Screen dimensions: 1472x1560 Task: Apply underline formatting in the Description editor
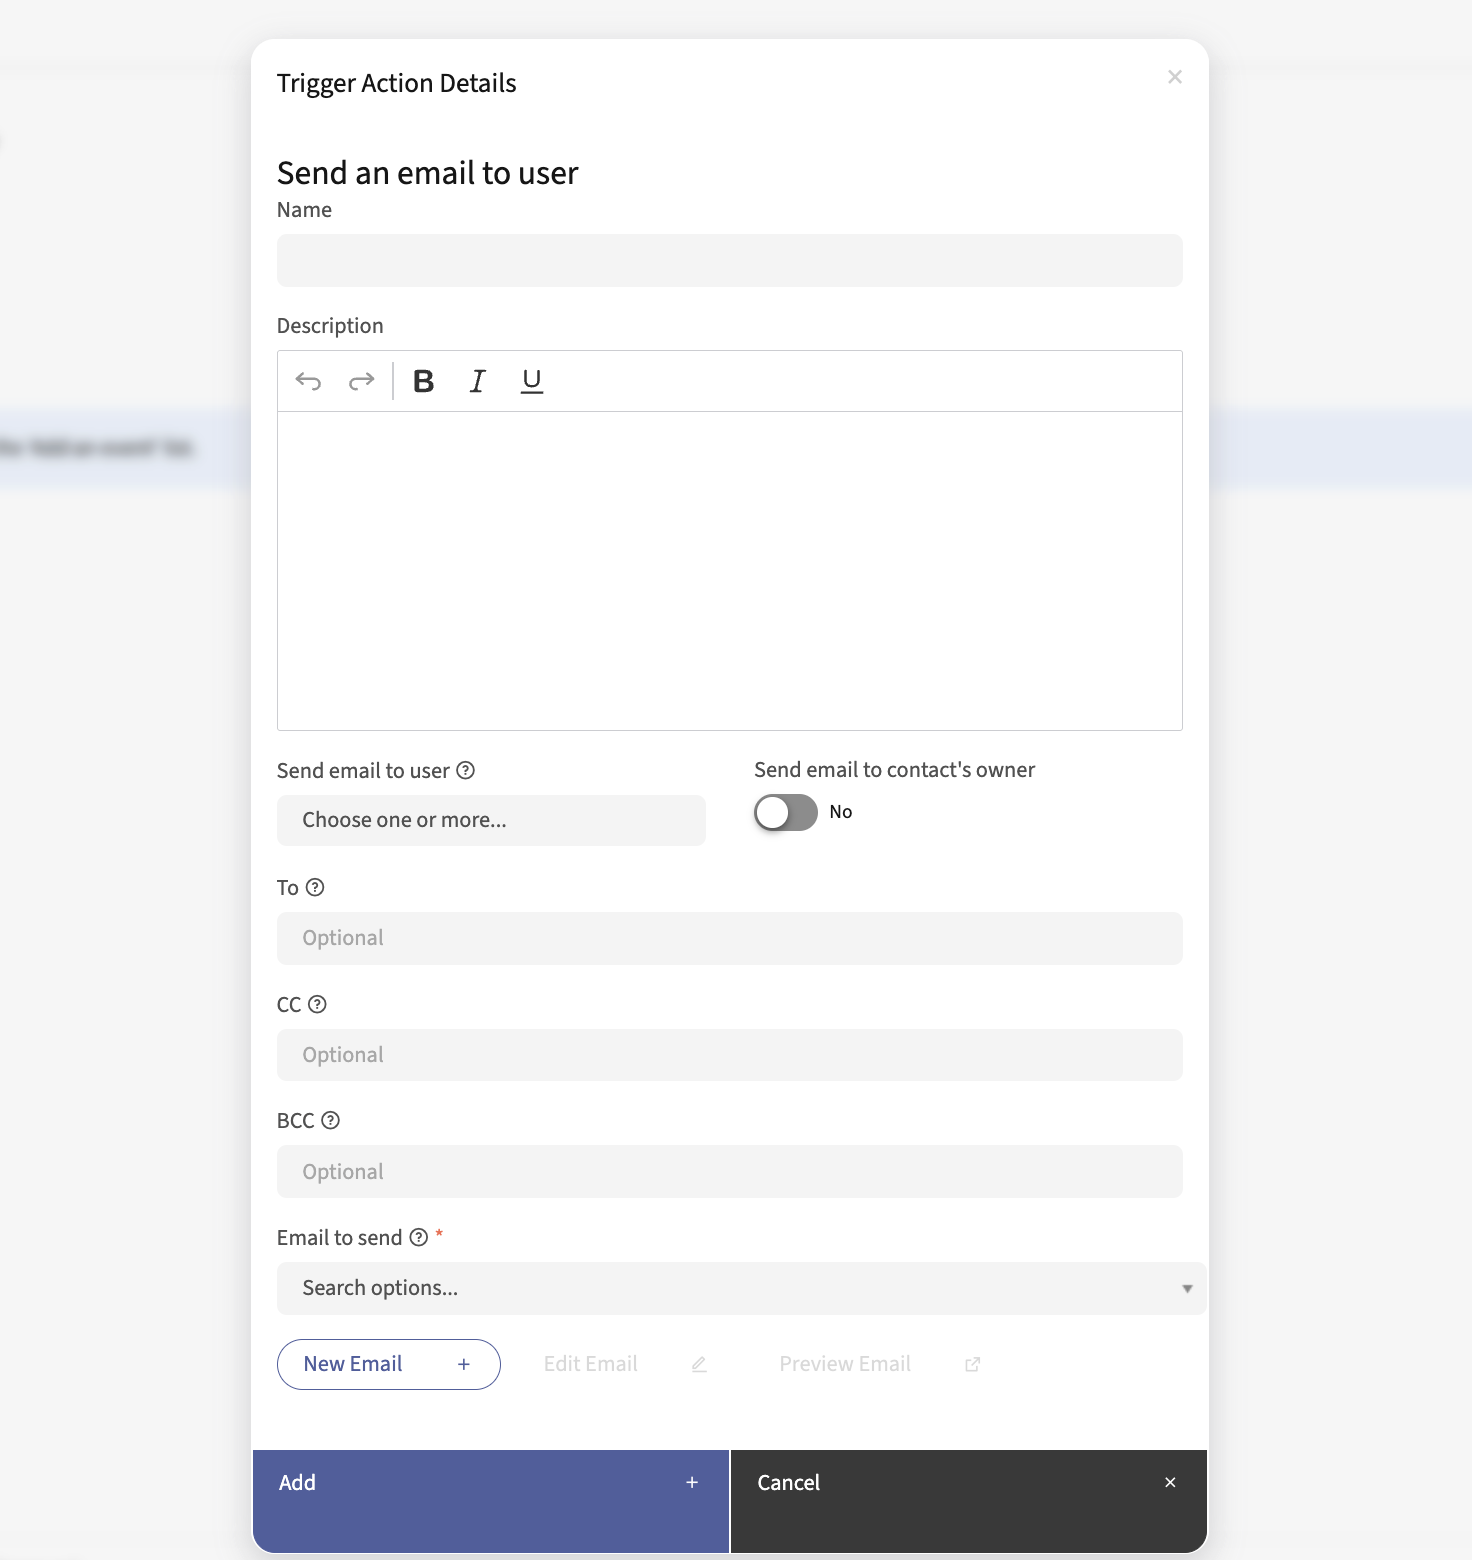[x=531, y=381]
